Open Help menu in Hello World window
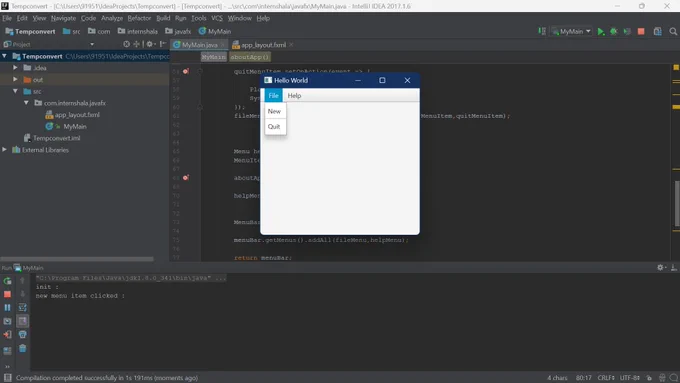 (294, 95)
